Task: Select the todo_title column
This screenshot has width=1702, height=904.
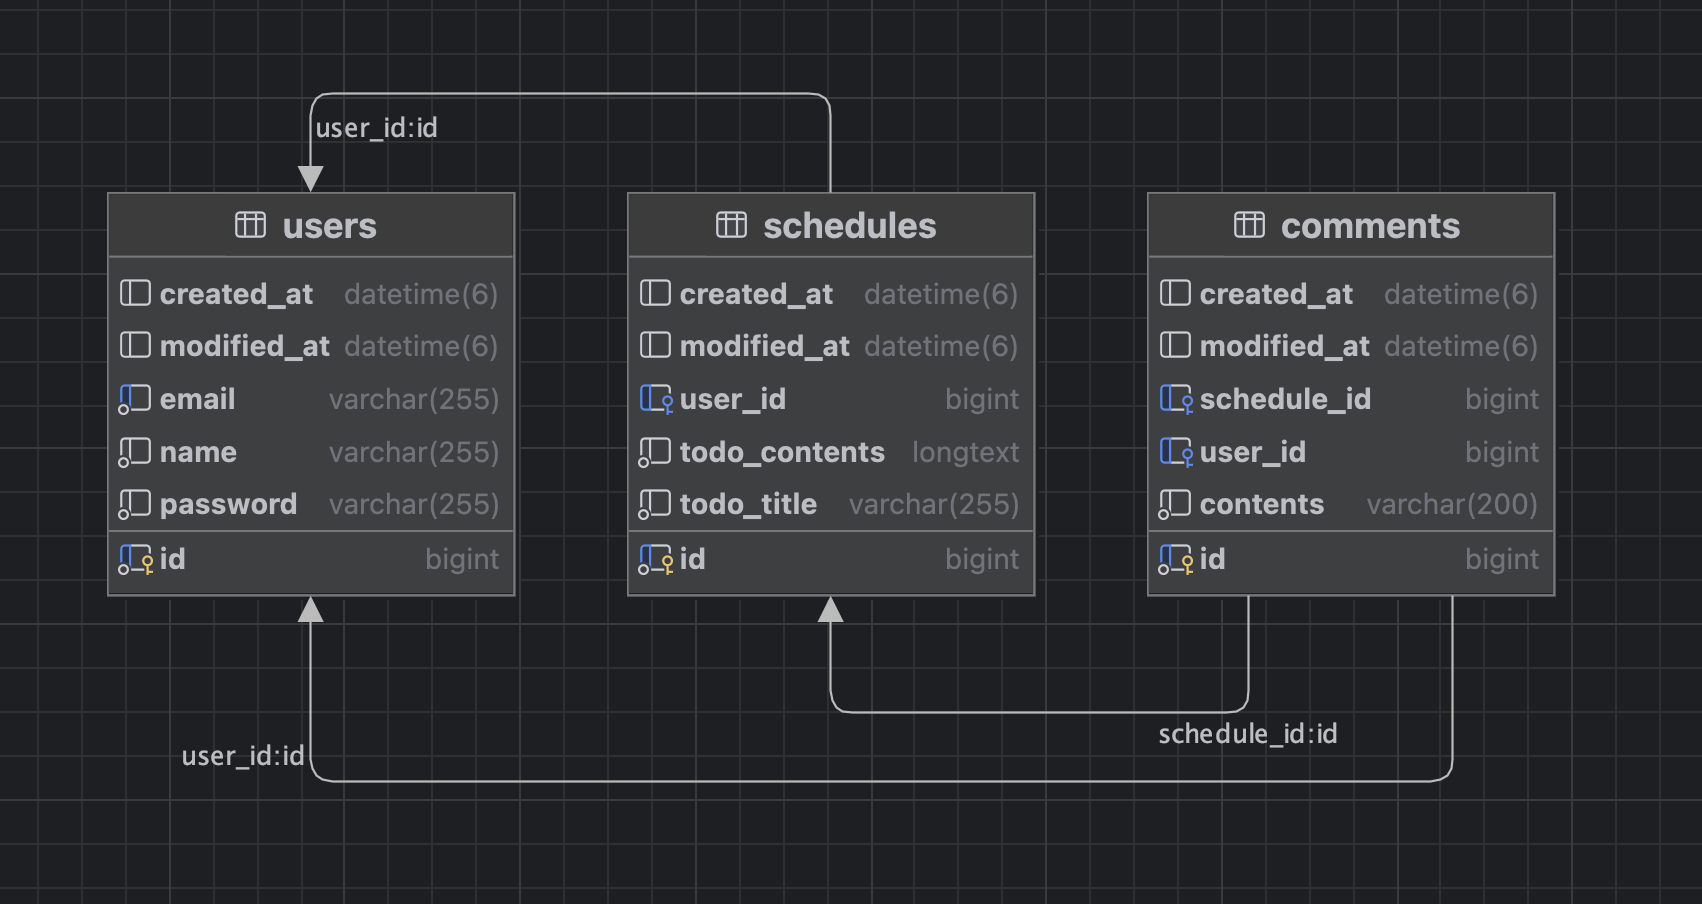Action: (x=831, y=504)
